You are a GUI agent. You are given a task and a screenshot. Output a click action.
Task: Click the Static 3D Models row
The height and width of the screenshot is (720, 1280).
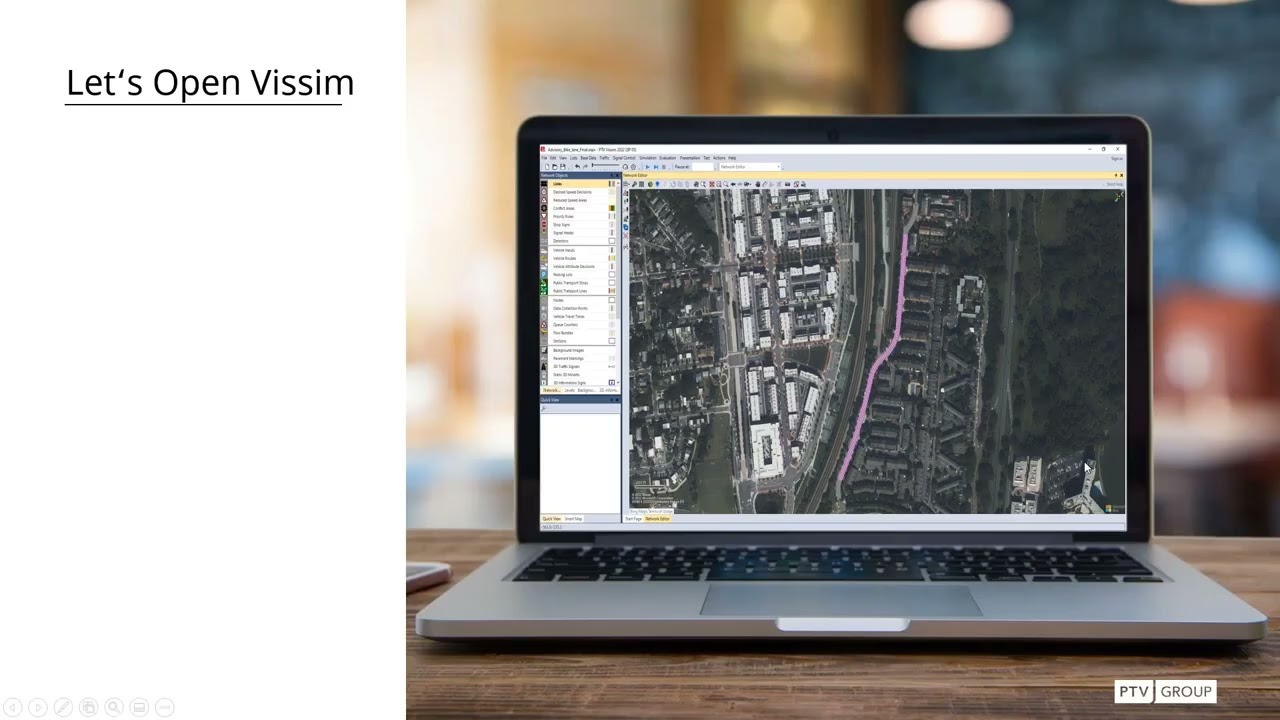580,374
